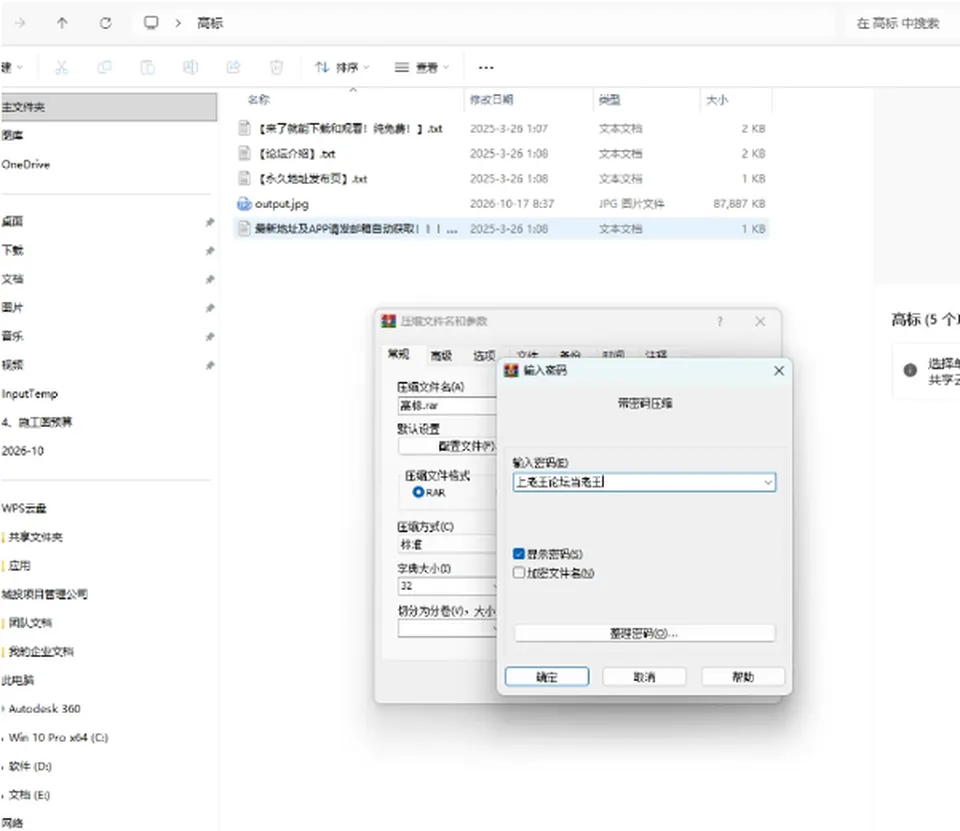Viewport: 960px width, 831px height.
Task: Open OneDrive in the navigation pane
Action: click(26, 164)
